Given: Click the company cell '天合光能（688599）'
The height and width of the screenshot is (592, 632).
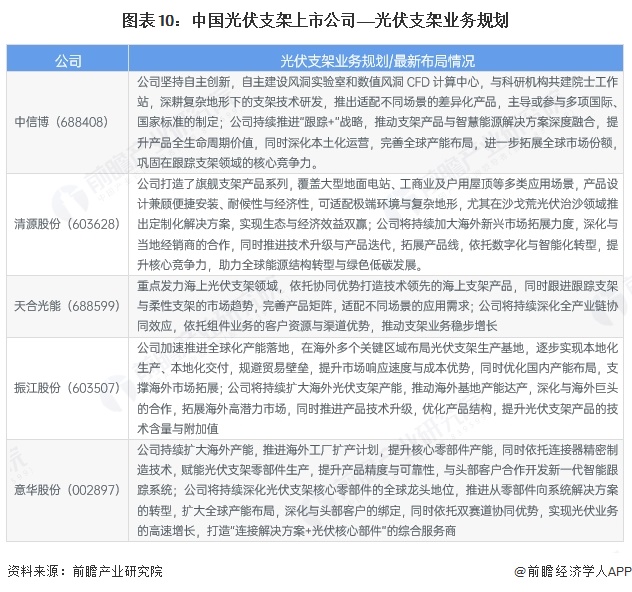Looking at the screenshot, I should pyautogui.click(x=67, y=306).
